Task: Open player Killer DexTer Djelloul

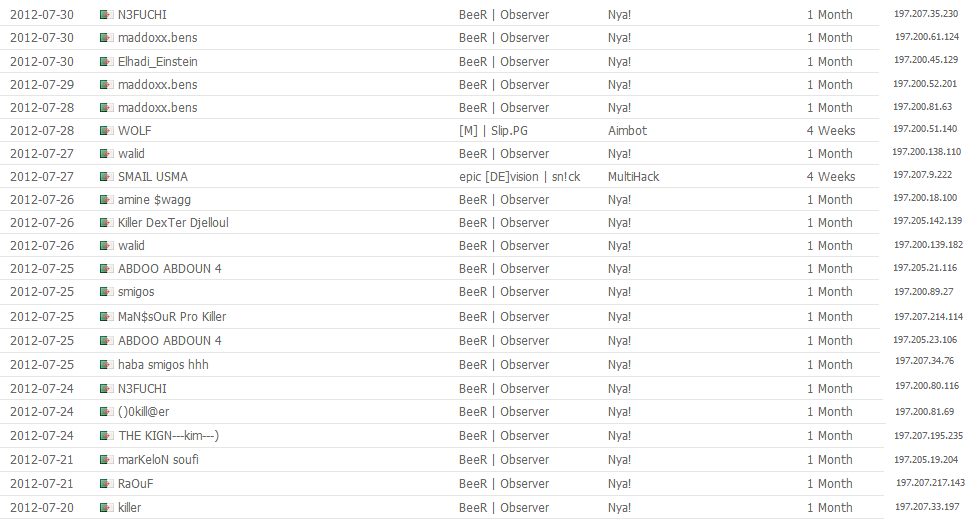Action: click(x=173, y=223)
